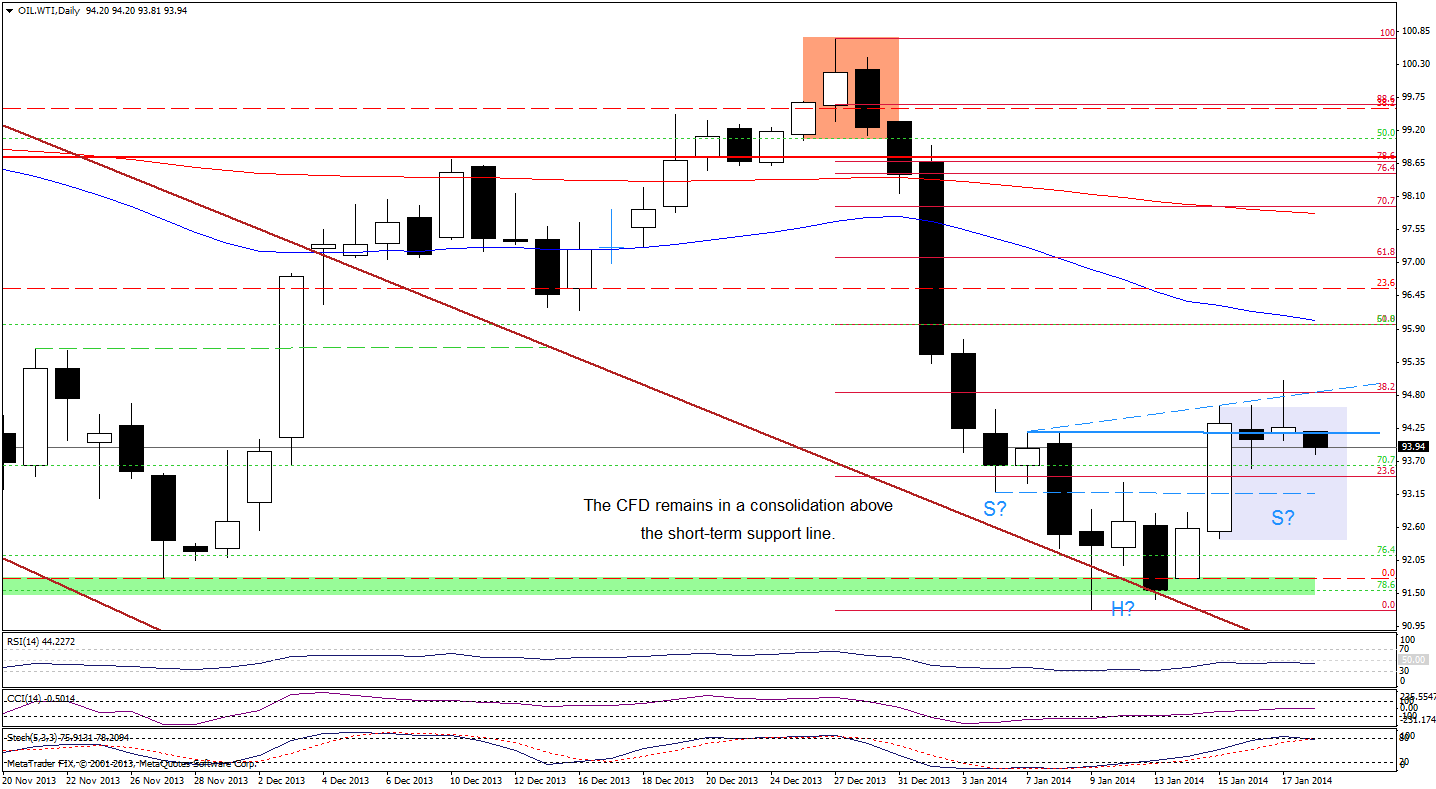Select the Fibonacci 100 level label at top
This screenshot has width=1436, height=789.
coord(1387,33)
